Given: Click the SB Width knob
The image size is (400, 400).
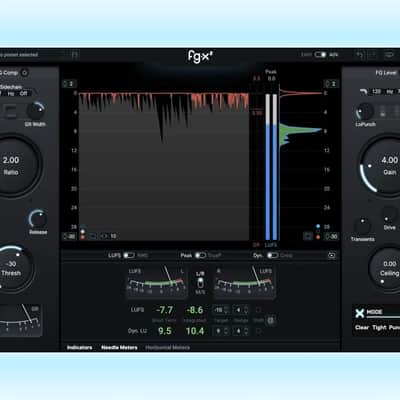Looking at the screenshot, I should 36,110.
